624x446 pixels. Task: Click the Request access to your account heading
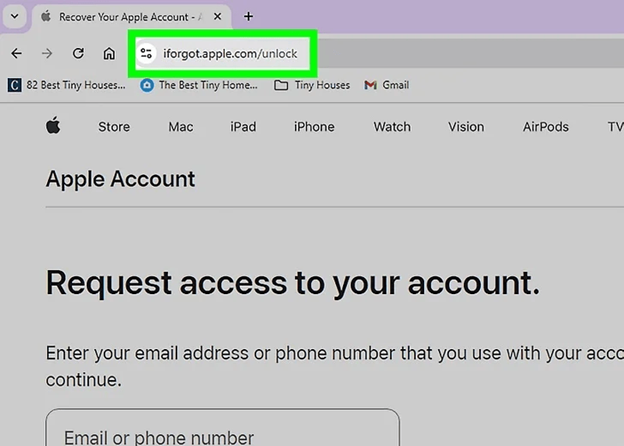pyautogui.click(x=292, y=283)
